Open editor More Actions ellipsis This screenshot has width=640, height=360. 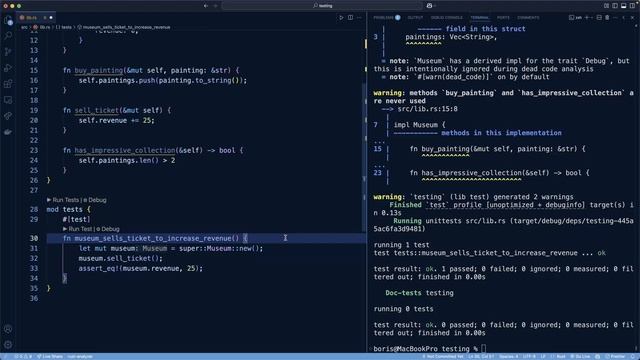(359, 18)
